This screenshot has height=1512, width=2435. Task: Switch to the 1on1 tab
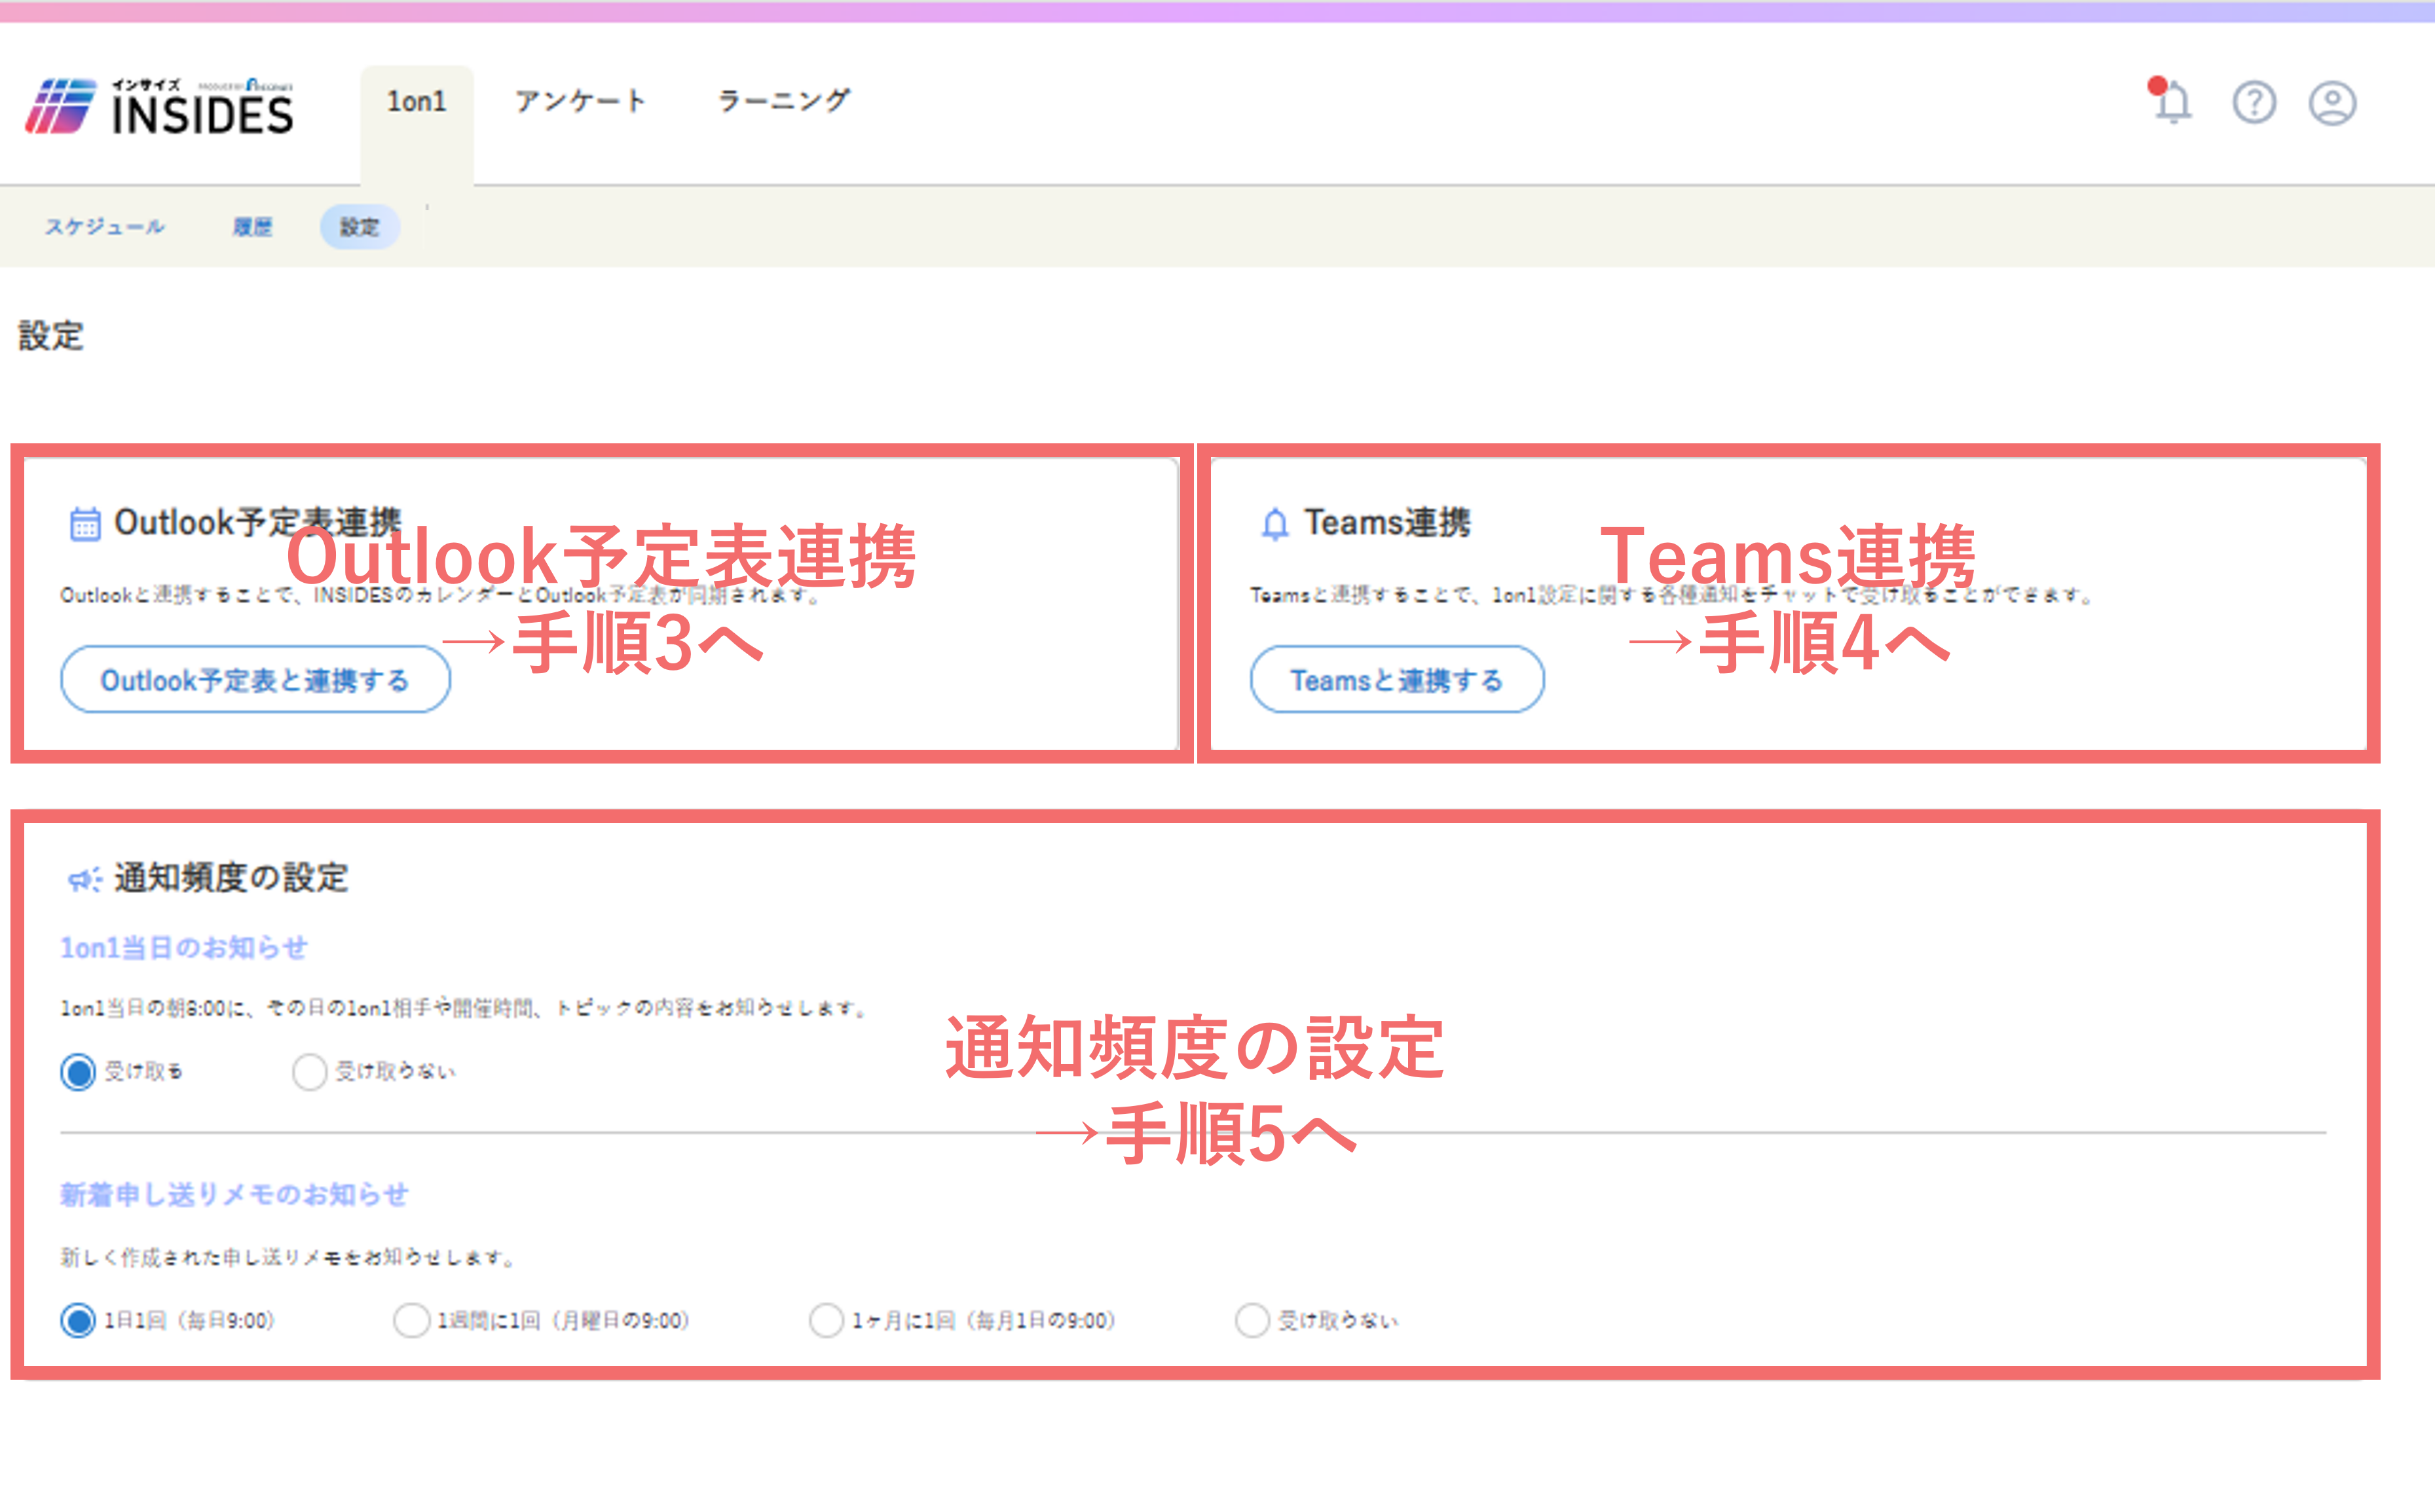[x=417, y=101]
